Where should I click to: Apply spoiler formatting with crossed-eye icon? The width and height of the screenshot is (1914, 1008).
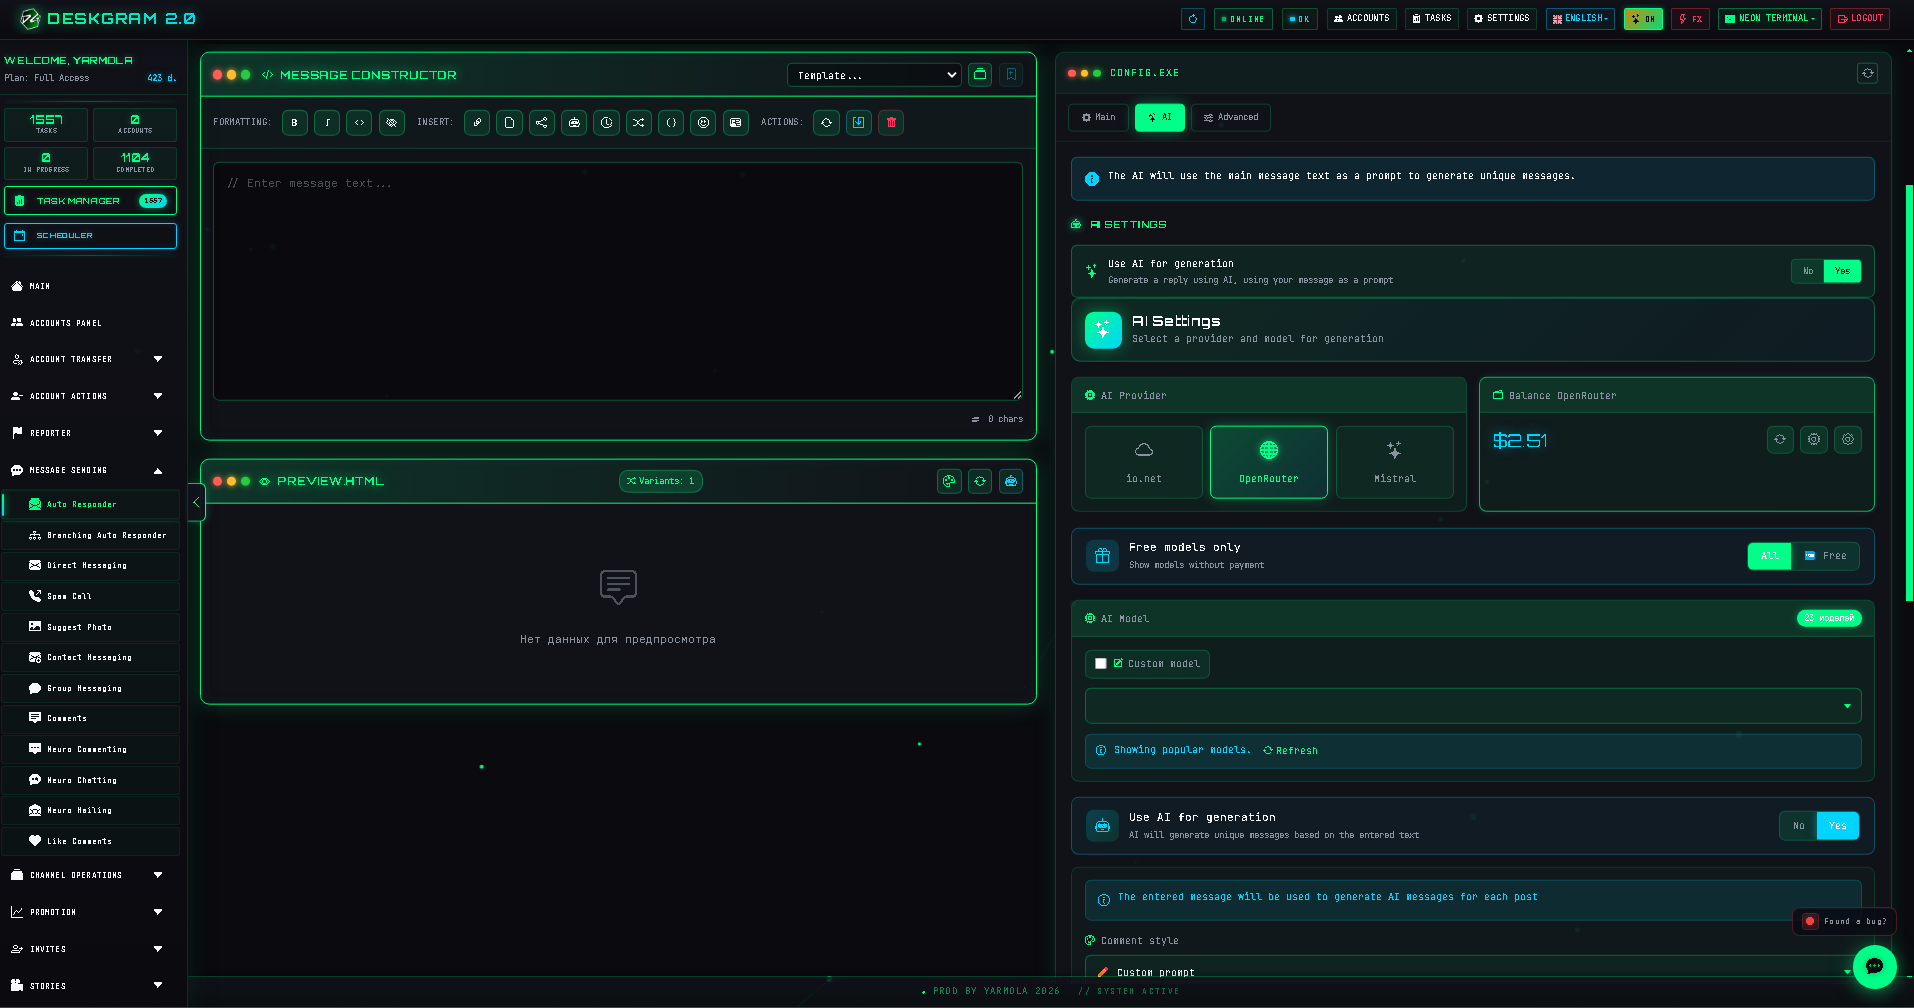point(392,123)
